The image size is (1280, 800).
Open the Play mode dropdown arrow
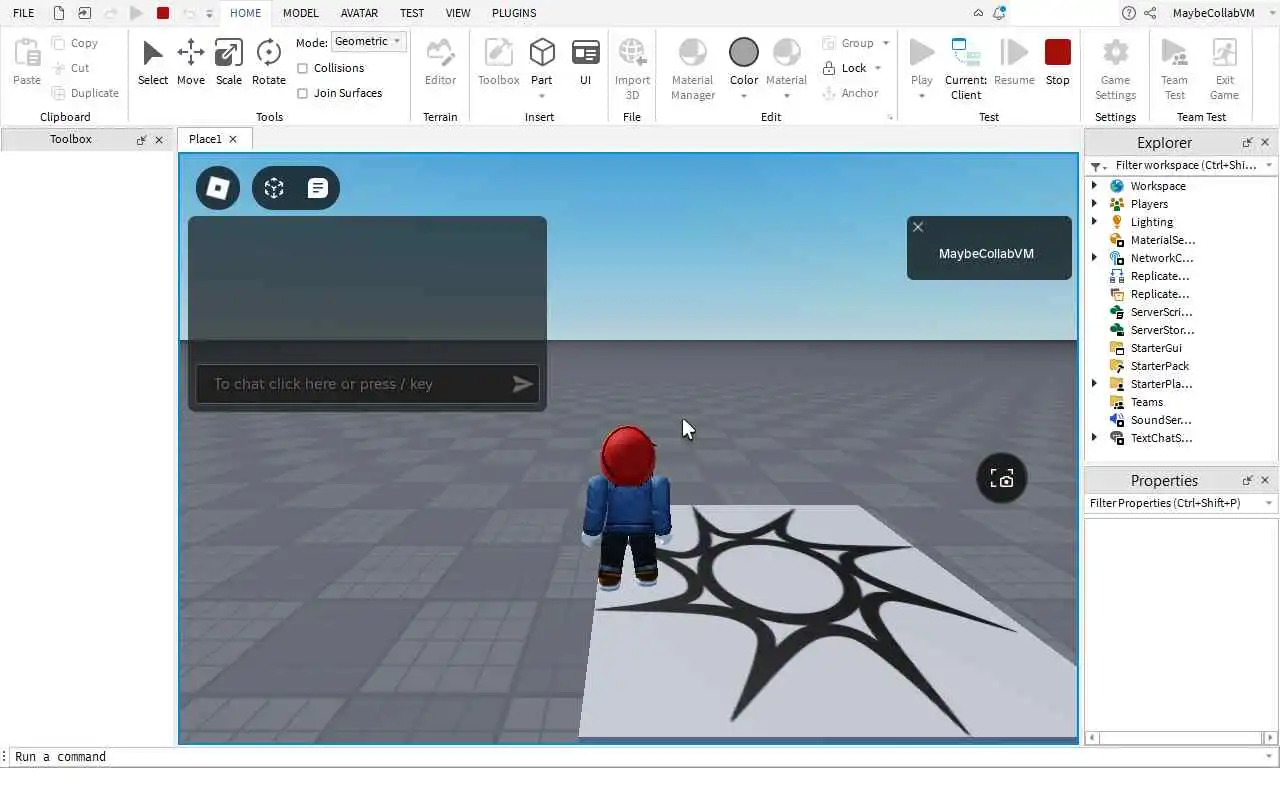point(921,96)
